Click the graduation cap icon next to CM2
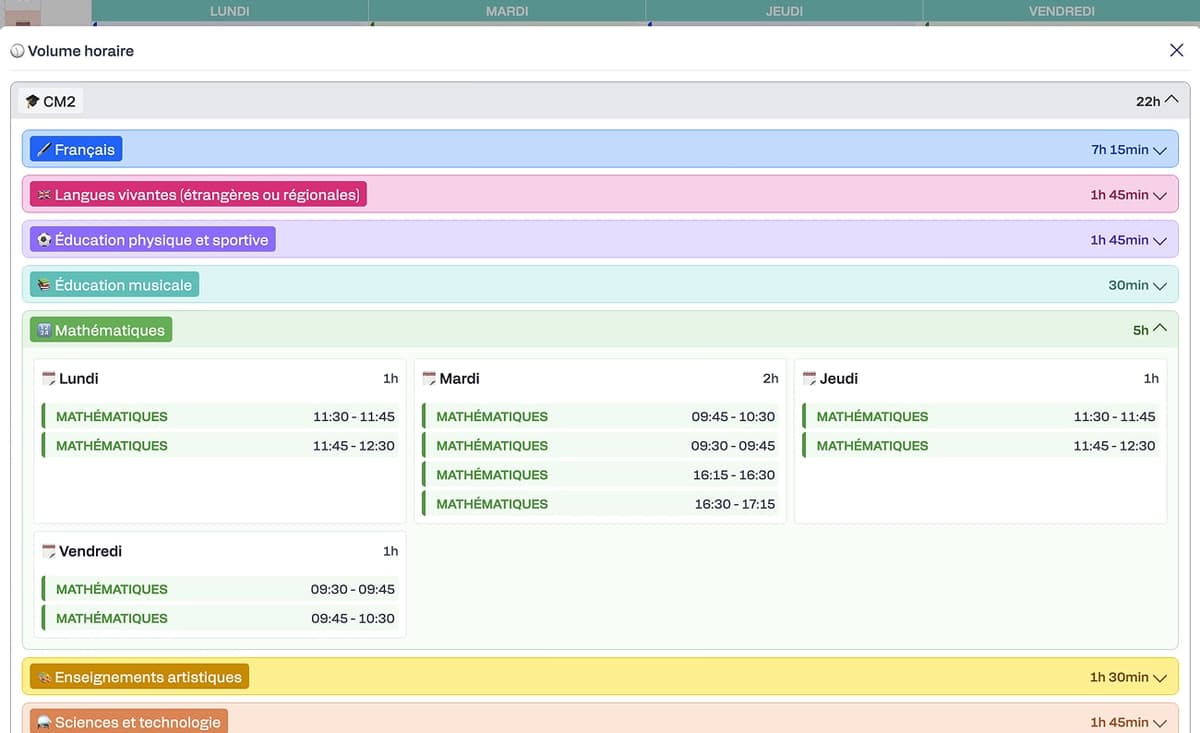The width and height of the screenshot is (1200, 733). point(32,101)
